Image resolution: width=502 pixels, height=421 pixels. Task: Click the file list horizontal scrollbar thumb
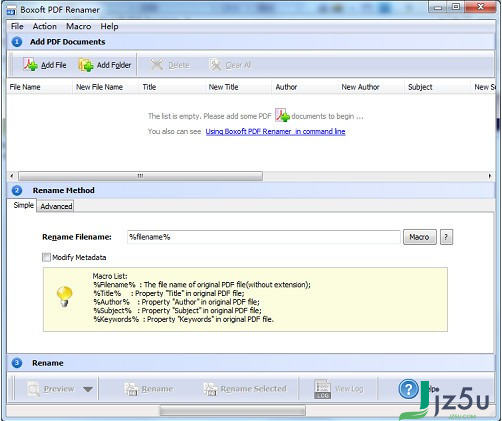(140, 176)
